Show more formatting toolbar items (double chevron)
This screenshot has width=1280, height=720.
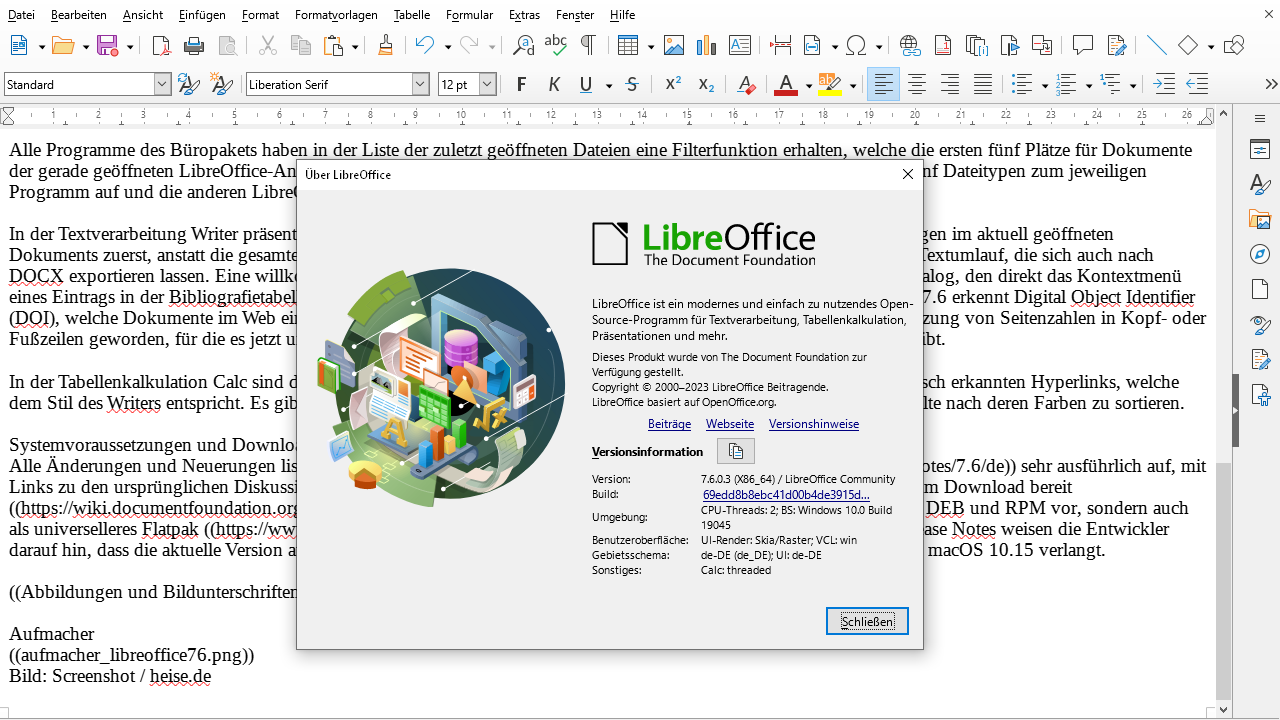pyautogui.click(x=1271, y=85)
